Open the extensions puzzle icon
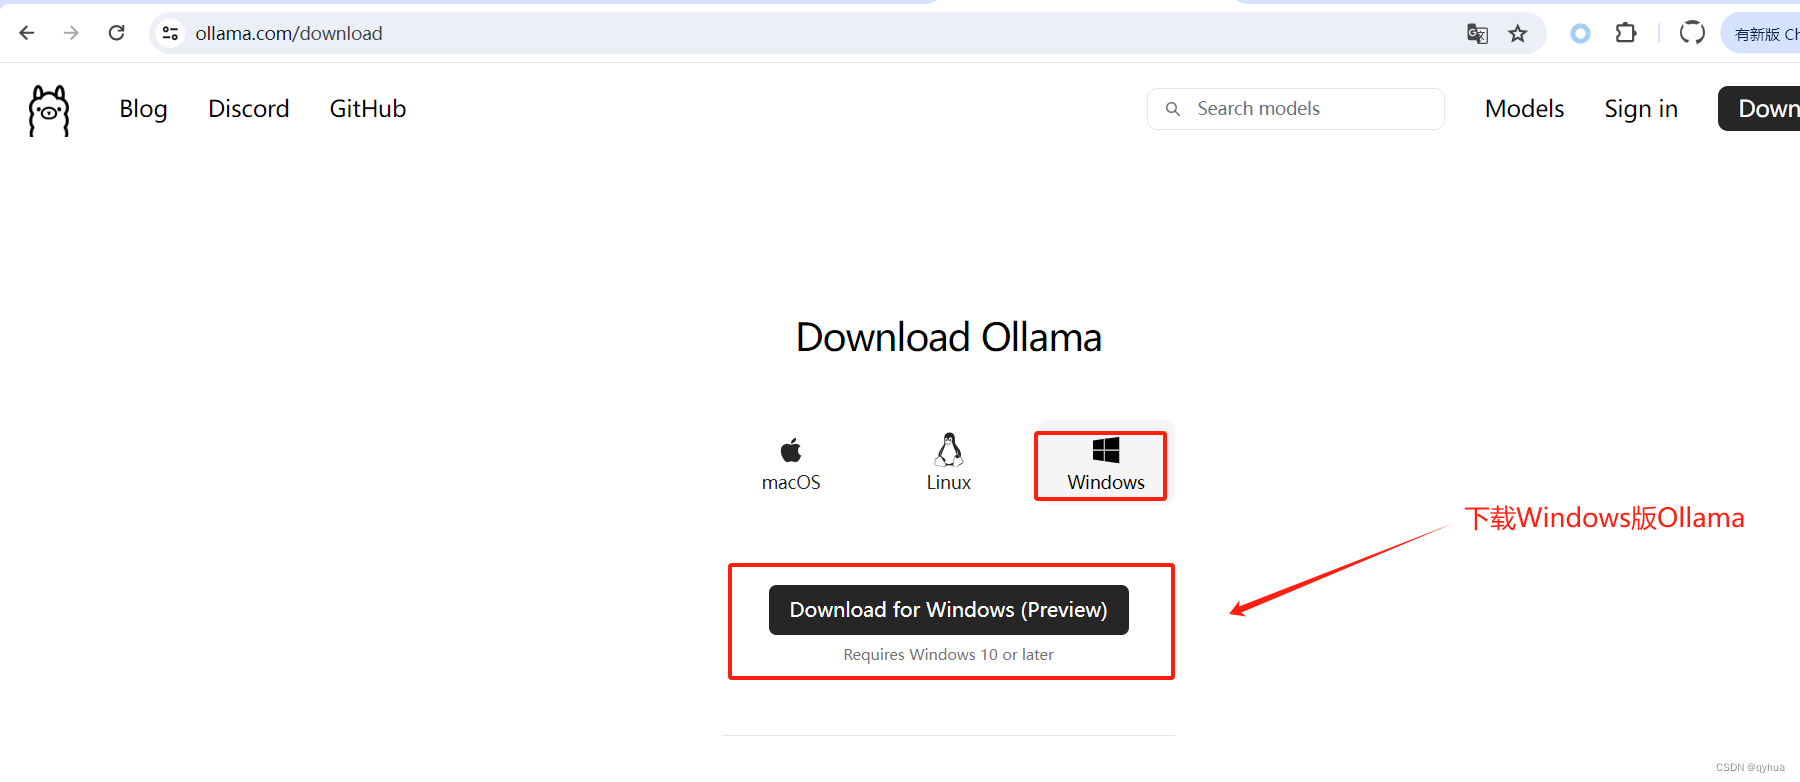This screenshot has height=782, width=1800. click(1626, 33)
